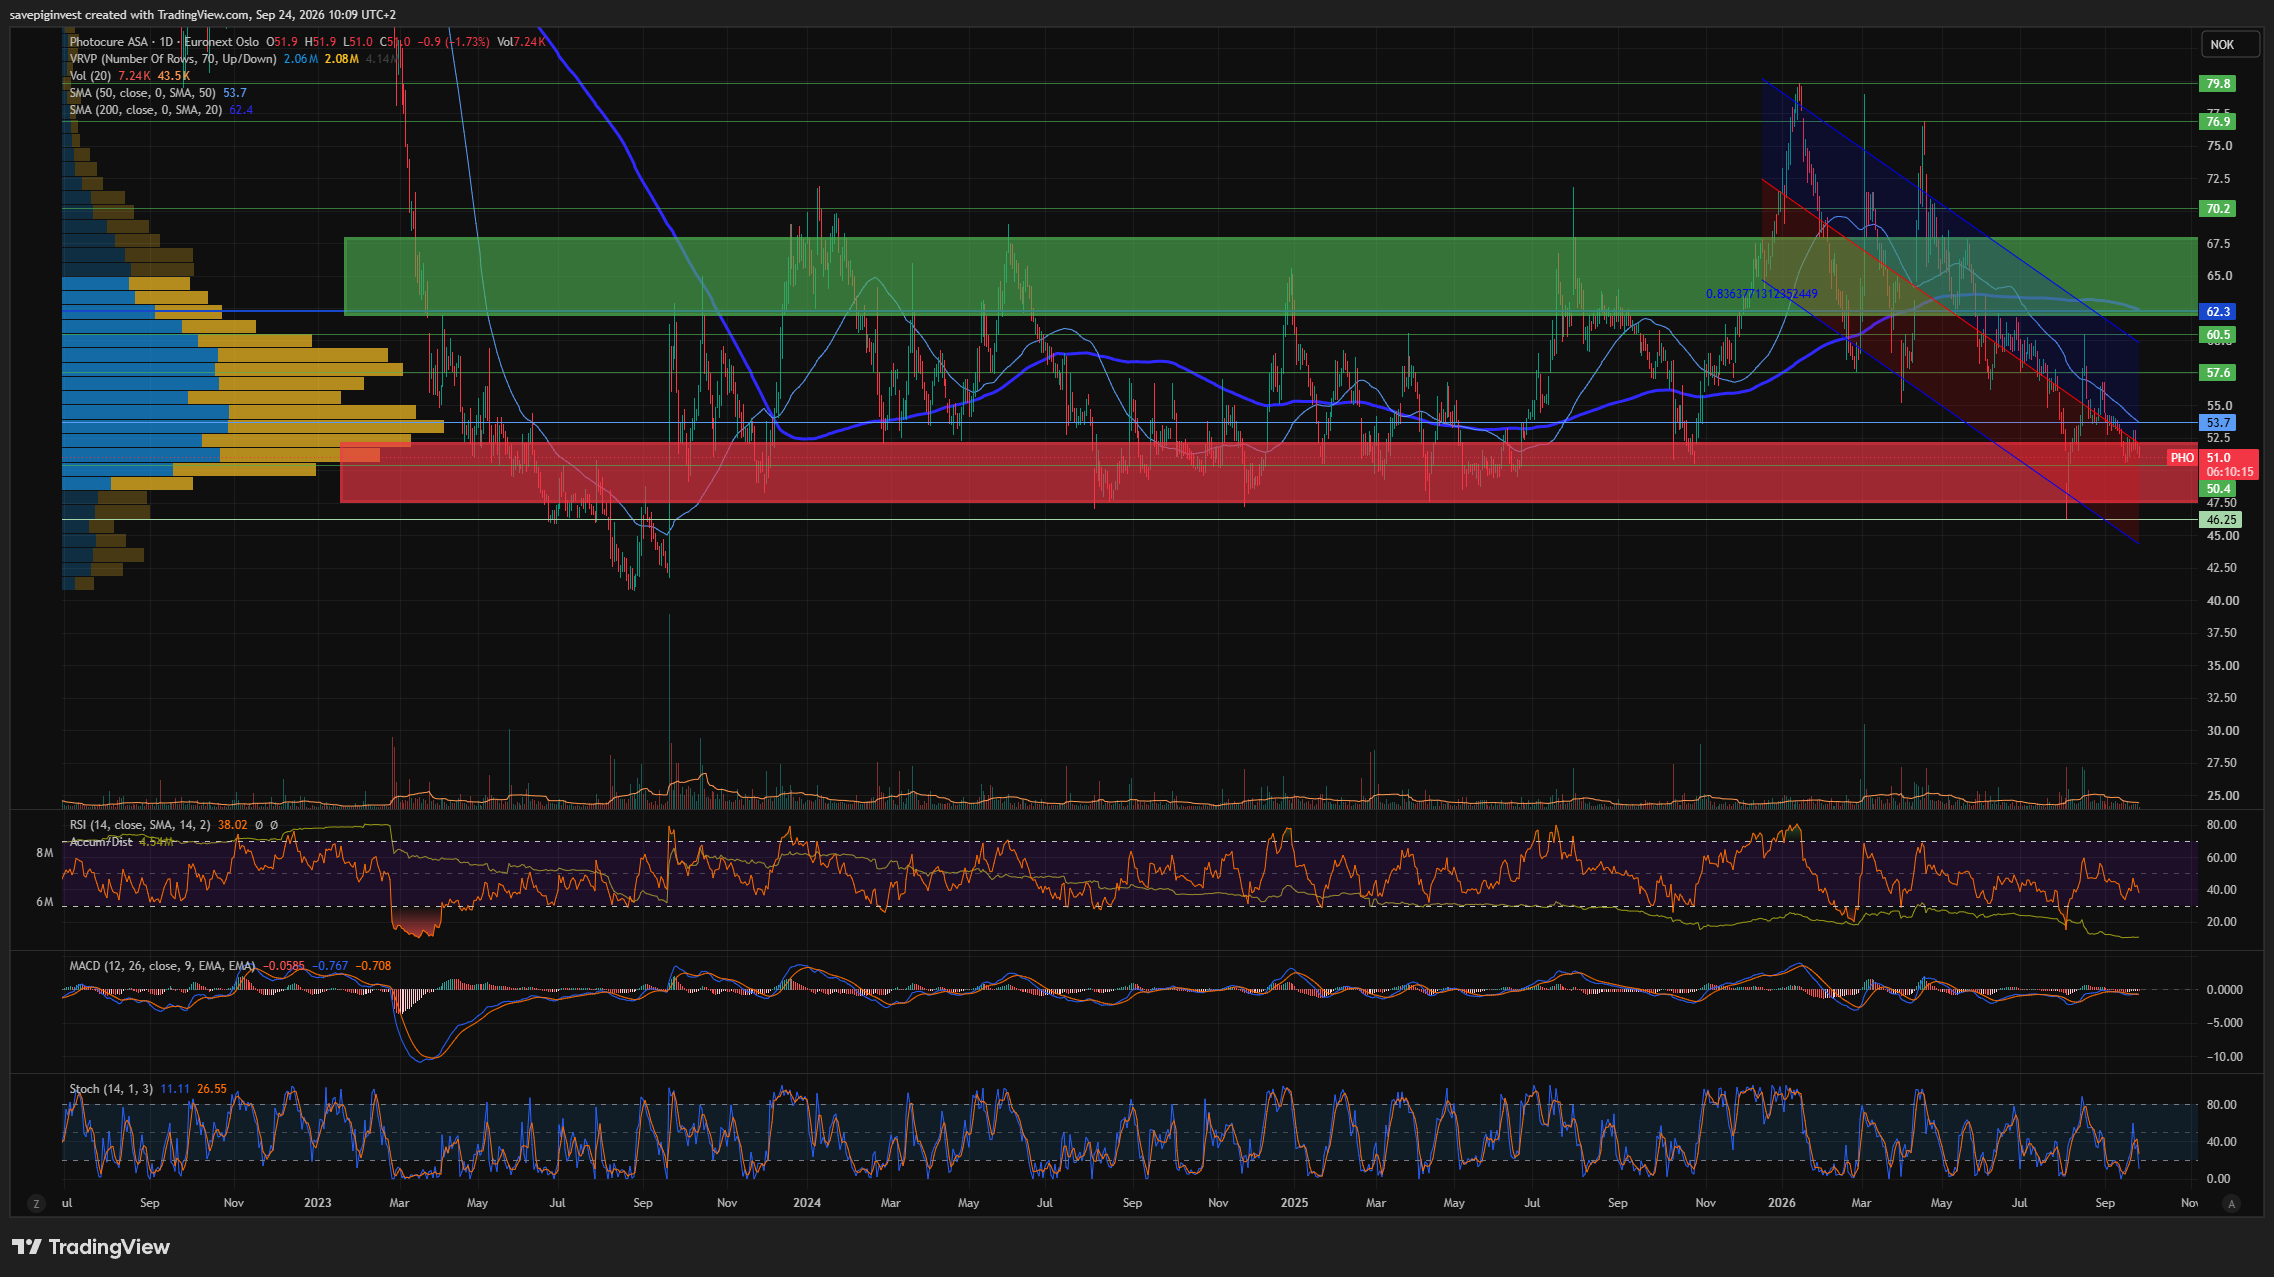This screenshot has width=2274, height=1277.
Task: Click the Accum/Dist indicator label
Action: 101,842
